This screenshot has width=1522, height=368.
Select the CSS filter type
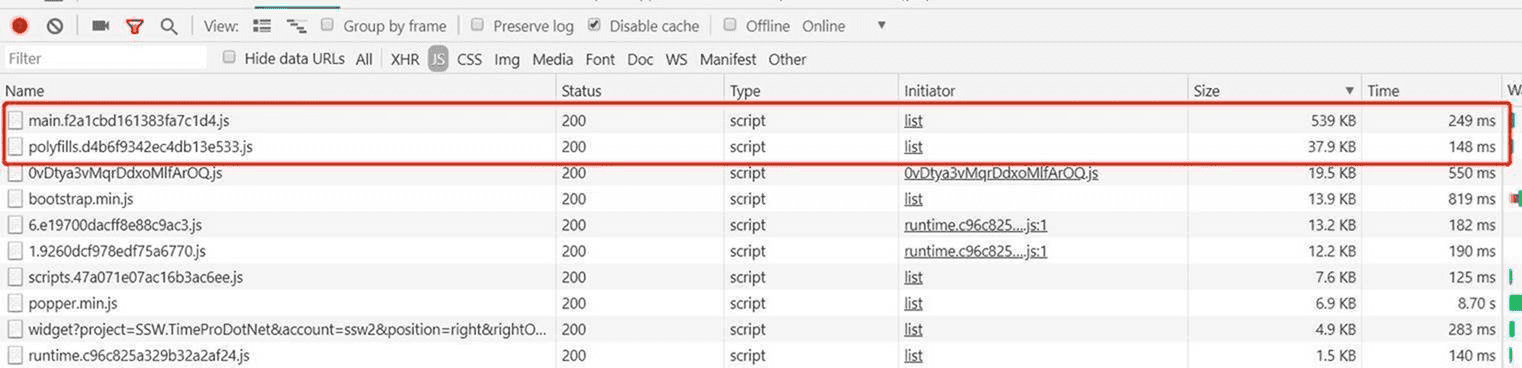(469, 59)
